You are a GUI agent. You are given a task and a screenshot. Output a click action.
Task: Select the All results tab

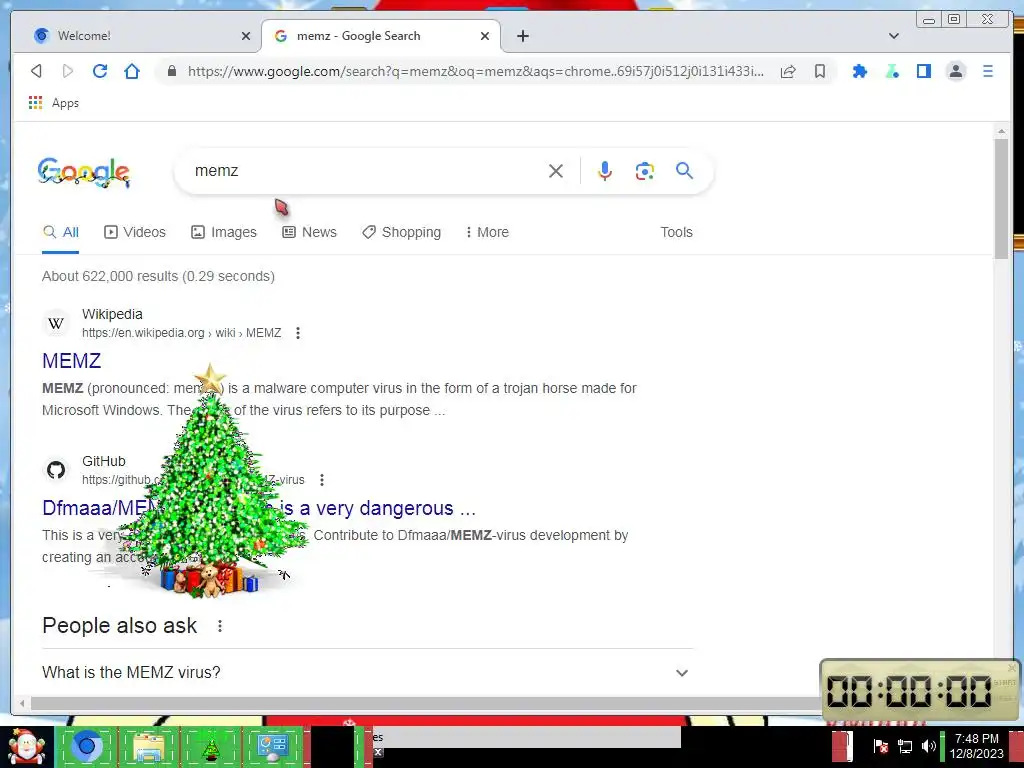coord(61,232)
